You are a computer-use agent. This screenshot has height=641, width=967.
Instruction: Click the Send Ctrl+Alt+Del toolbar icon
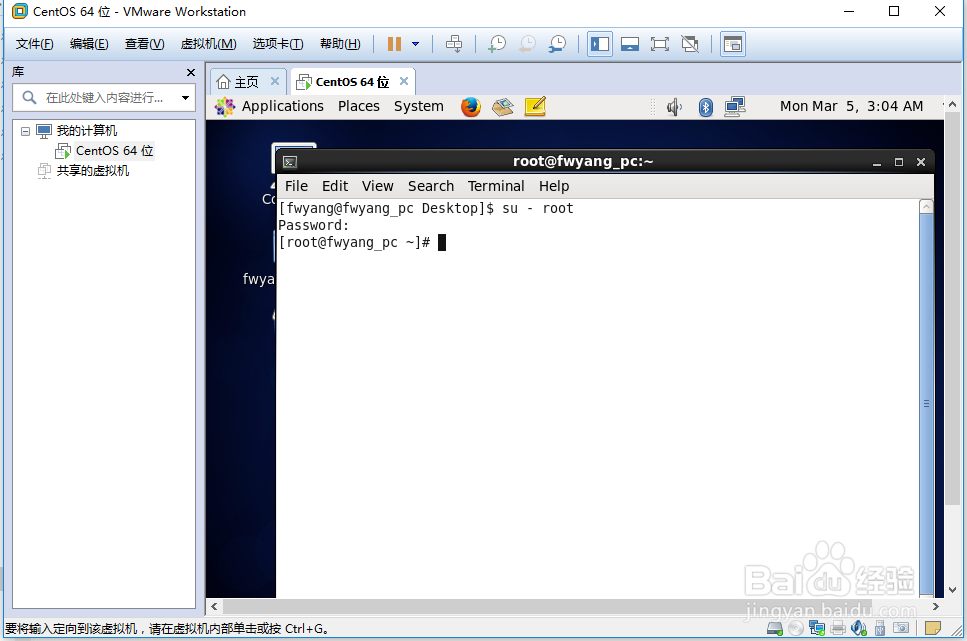[454, 44]
